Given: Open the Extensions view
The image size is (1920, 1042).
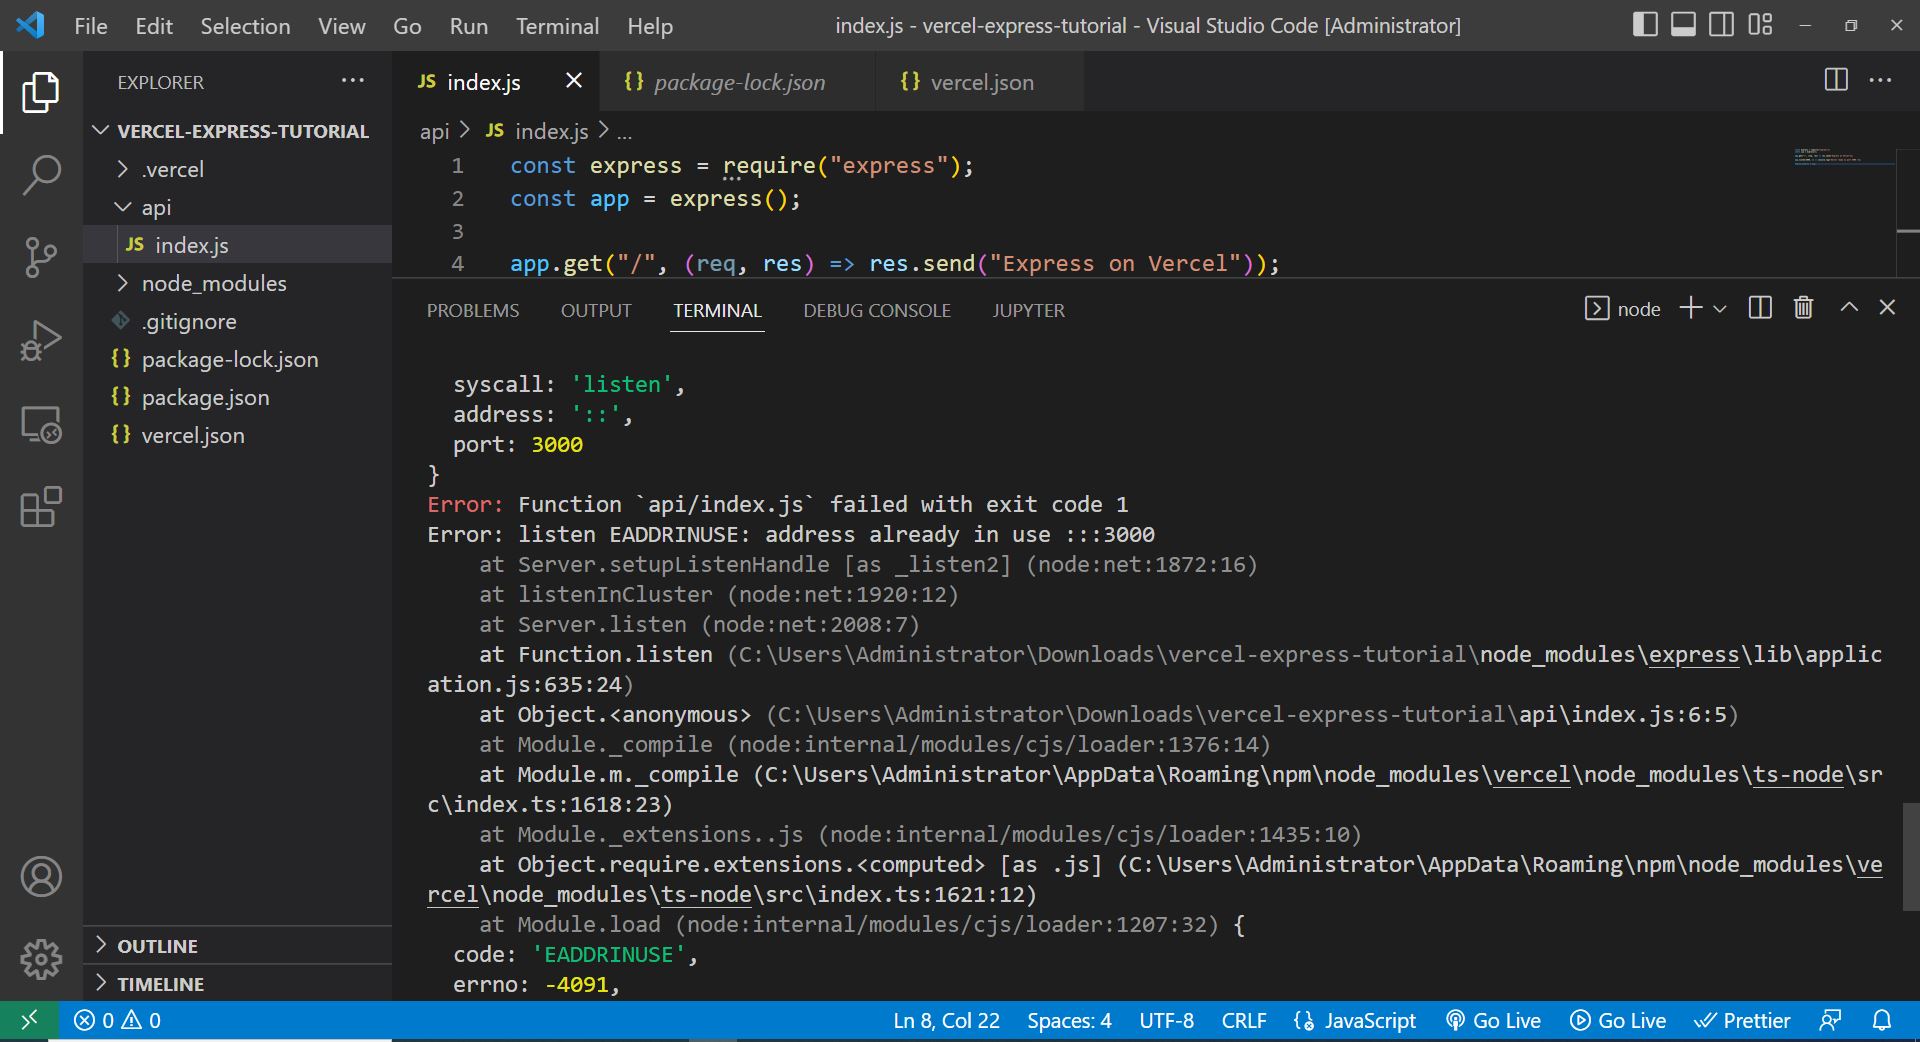Looking at the screenshot, I should pos(41,507).
